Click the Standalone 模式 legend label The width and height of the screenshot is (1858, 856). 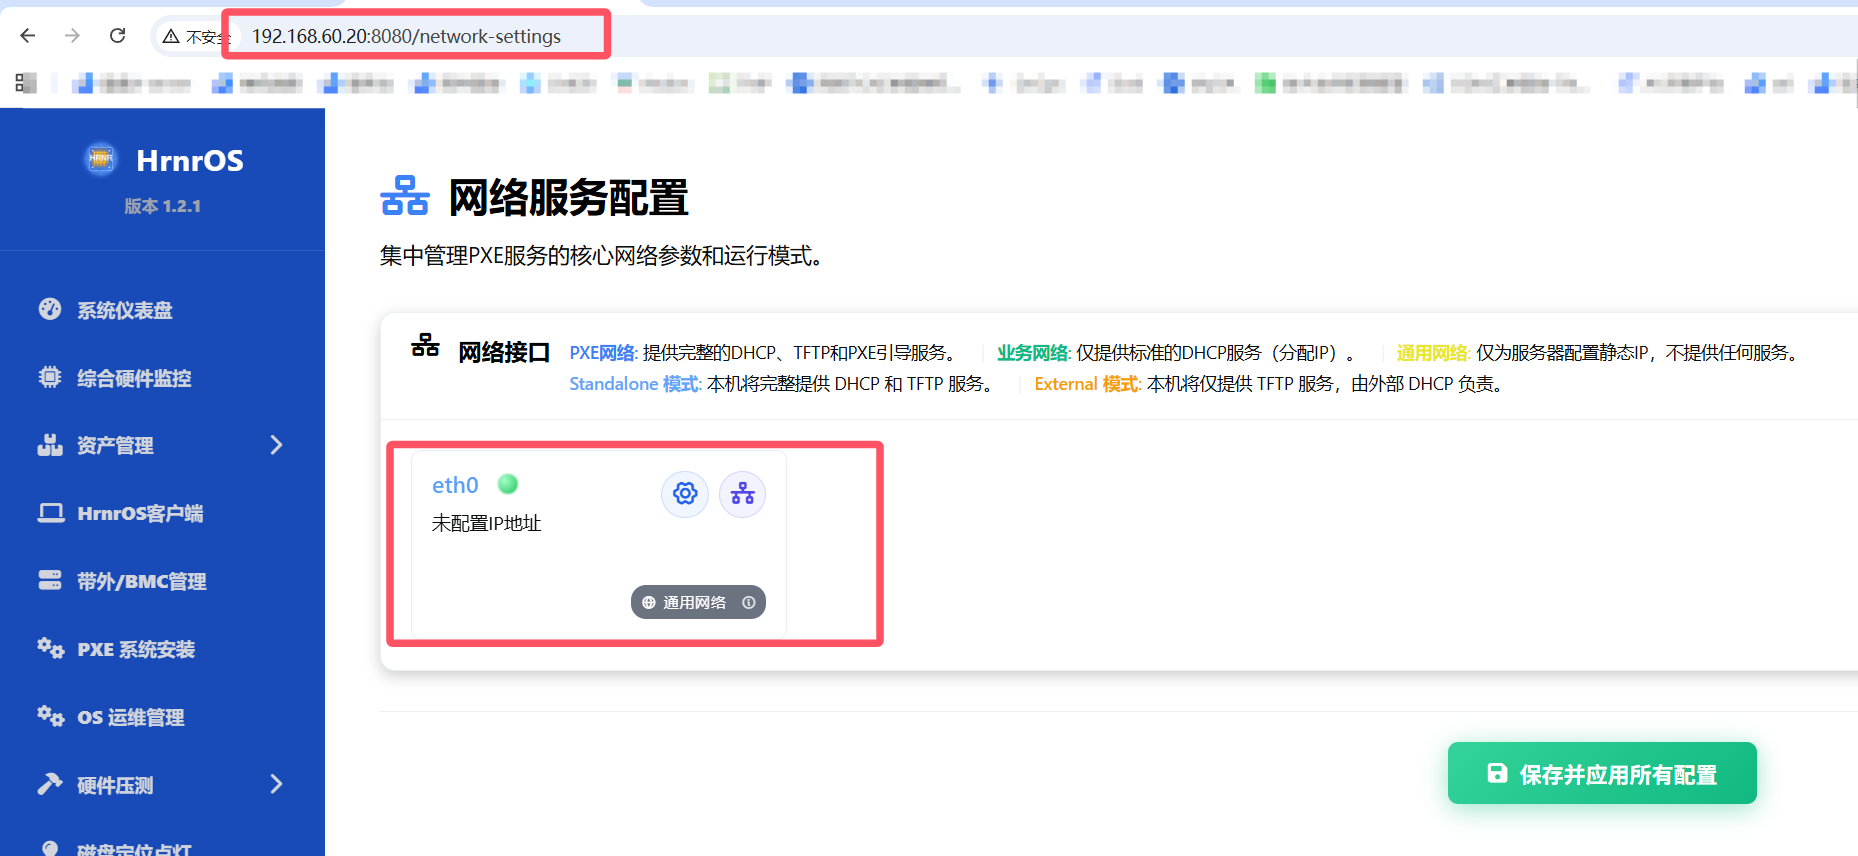(635, 384)
